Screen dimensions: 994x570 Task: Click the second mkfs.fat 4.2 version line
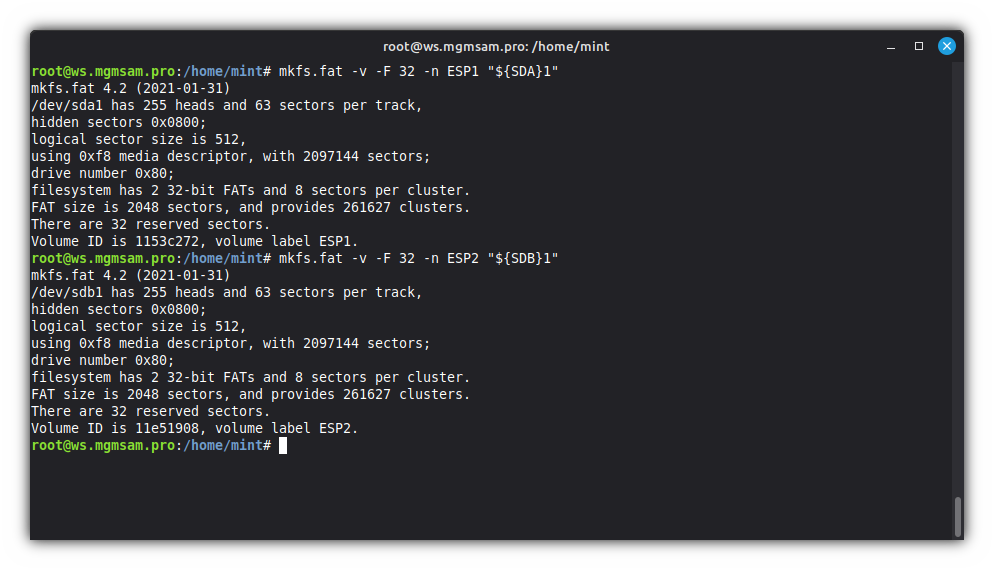[x=130, y=275]
